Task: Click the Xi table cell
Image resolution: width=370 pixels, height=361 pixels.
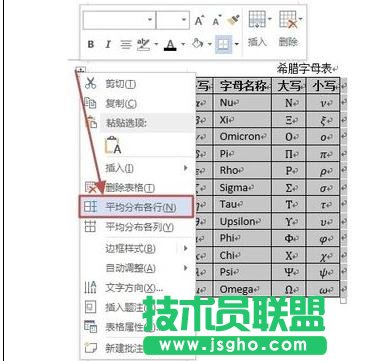Action: click(x=243, y=120)
